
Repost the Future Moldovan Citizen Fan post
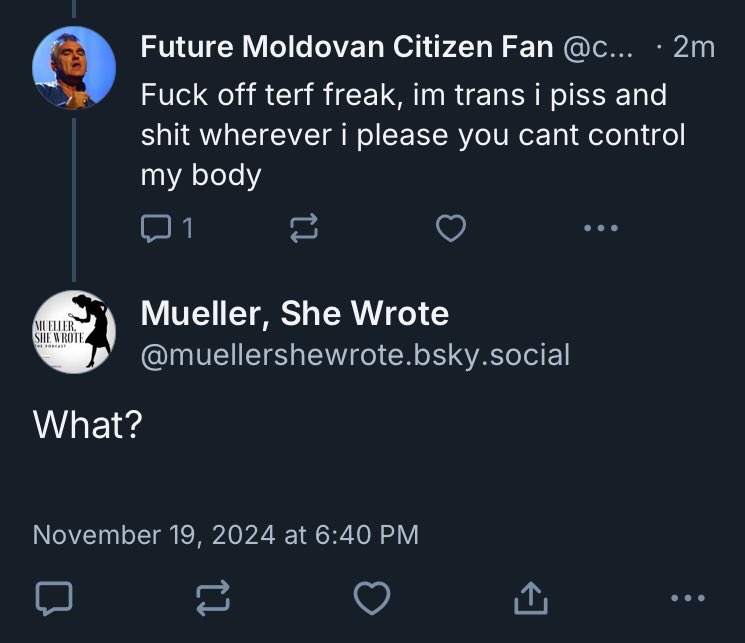[x=303, y=229]
